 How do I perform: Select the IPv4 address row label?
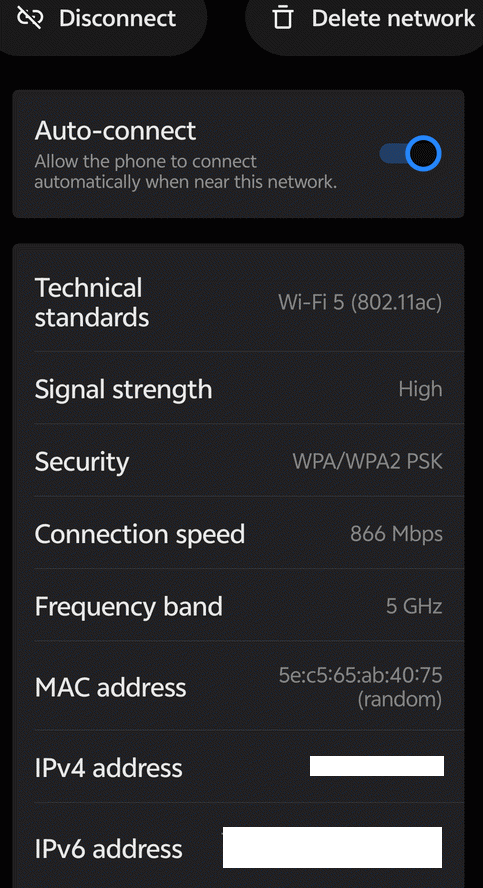click(x=109, y=768)
